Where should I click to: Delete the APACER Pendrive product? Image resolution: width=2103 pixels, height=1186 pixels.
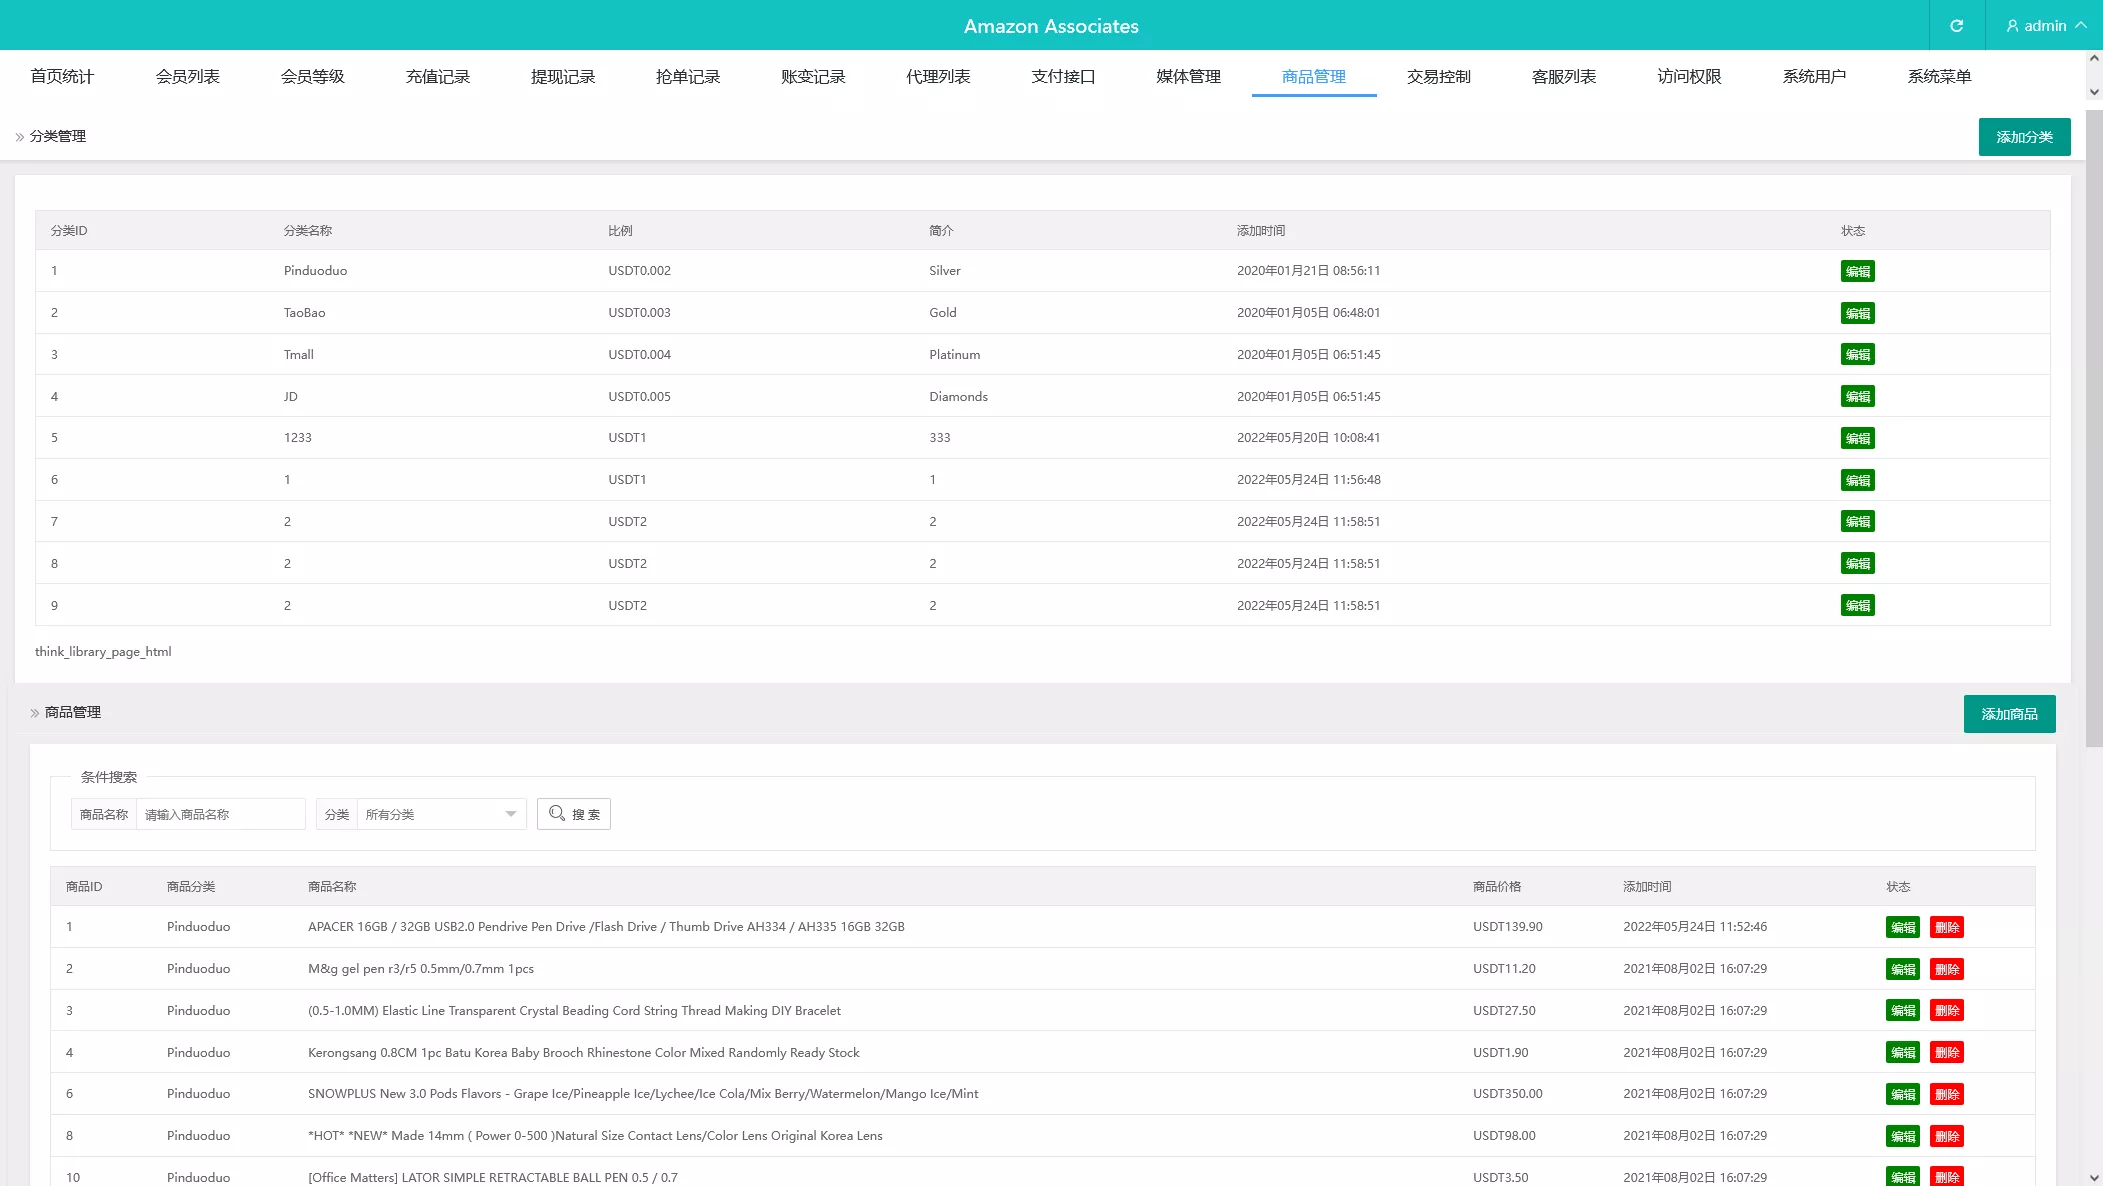click(x=1946, y=927)
